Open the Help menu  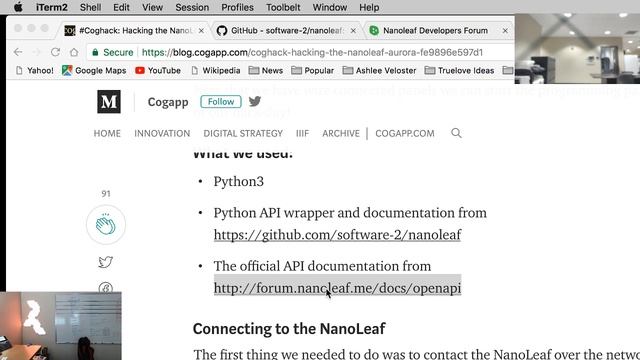369,7
